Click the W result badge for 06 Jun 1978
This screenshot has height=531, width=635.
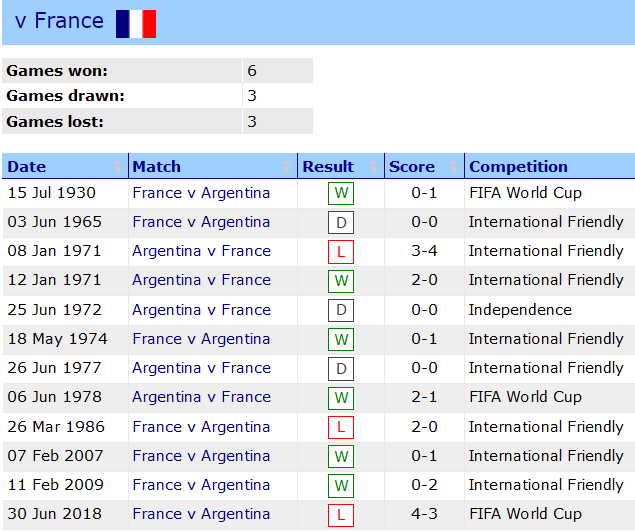341,397
